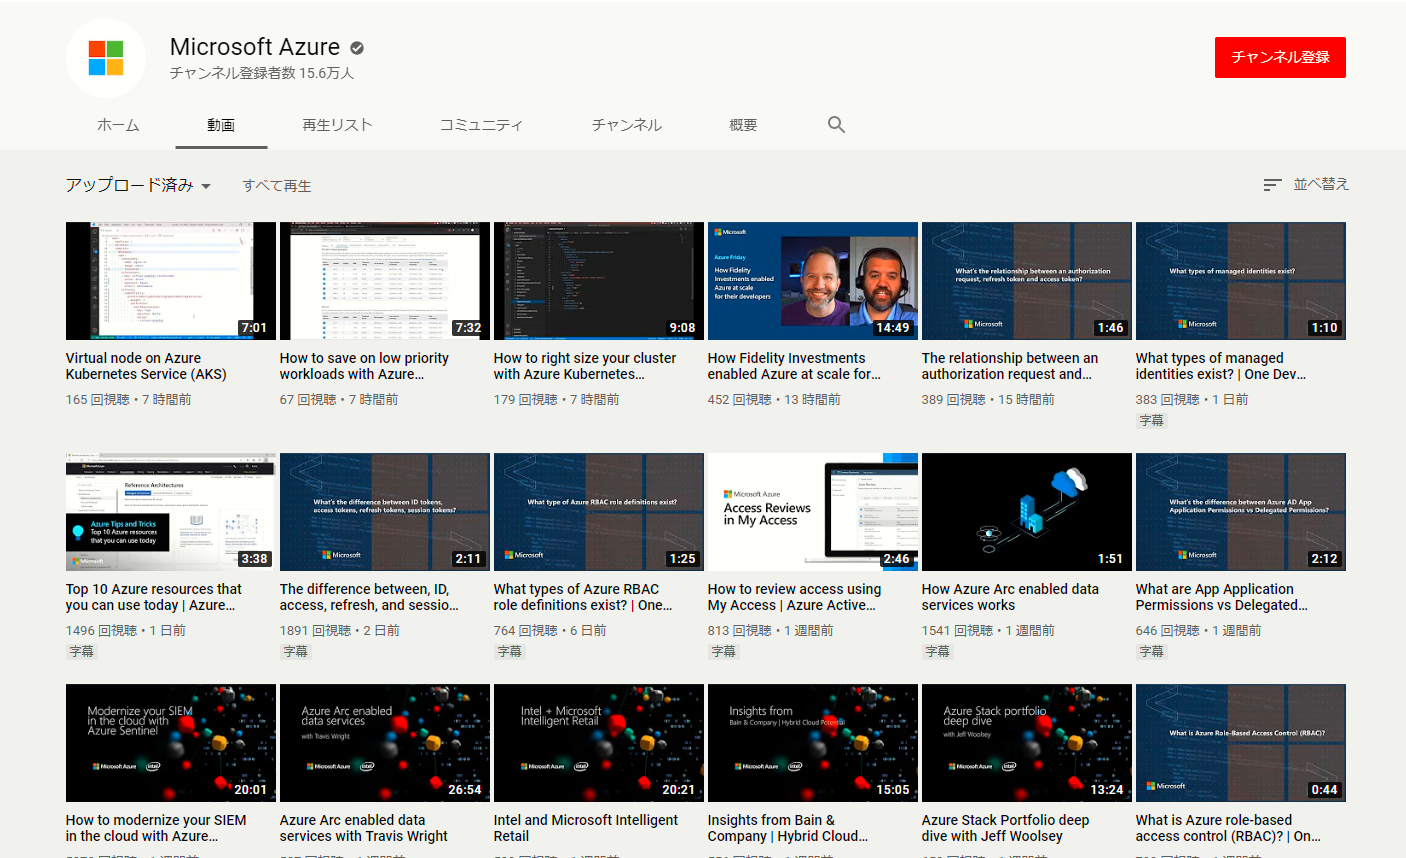The image size is (1406, 858).
Task: Click the red チャンネル登録 subscribe button
Action: [1280, 57]
